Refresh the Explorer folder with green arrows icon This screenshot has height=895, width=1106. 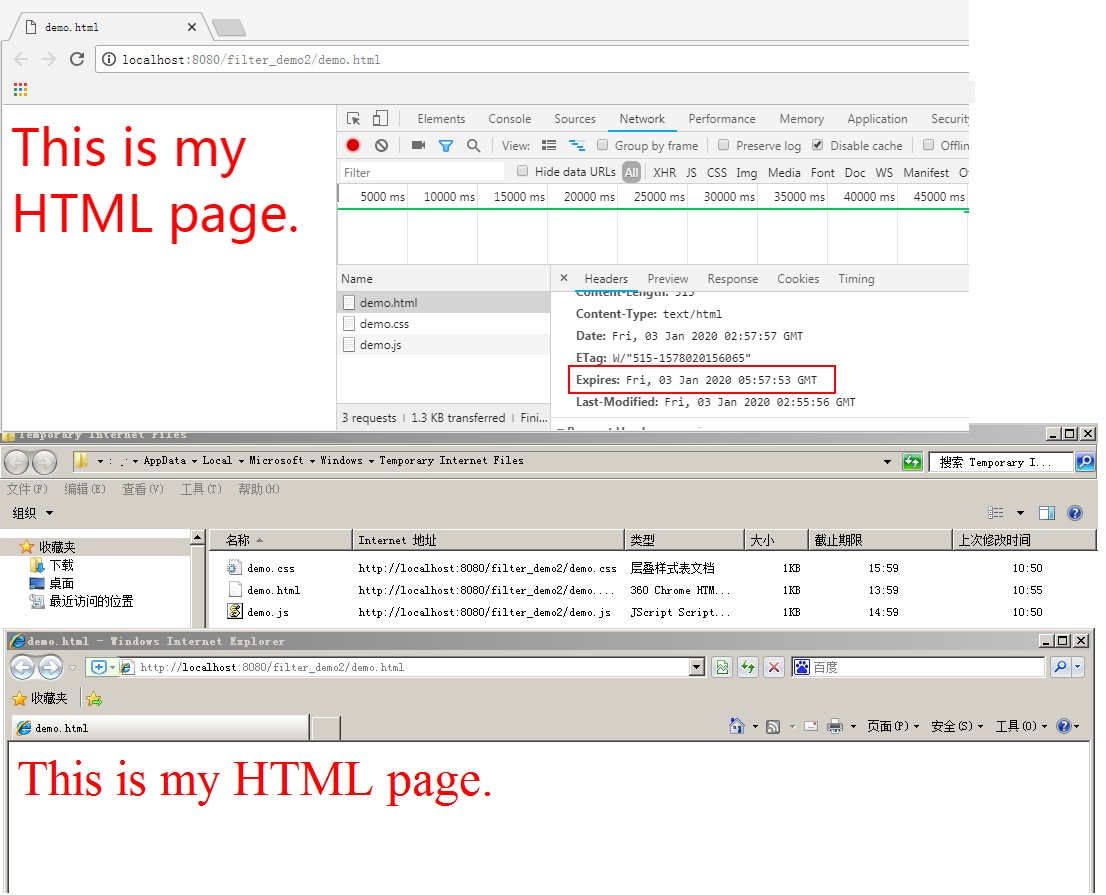912,462
